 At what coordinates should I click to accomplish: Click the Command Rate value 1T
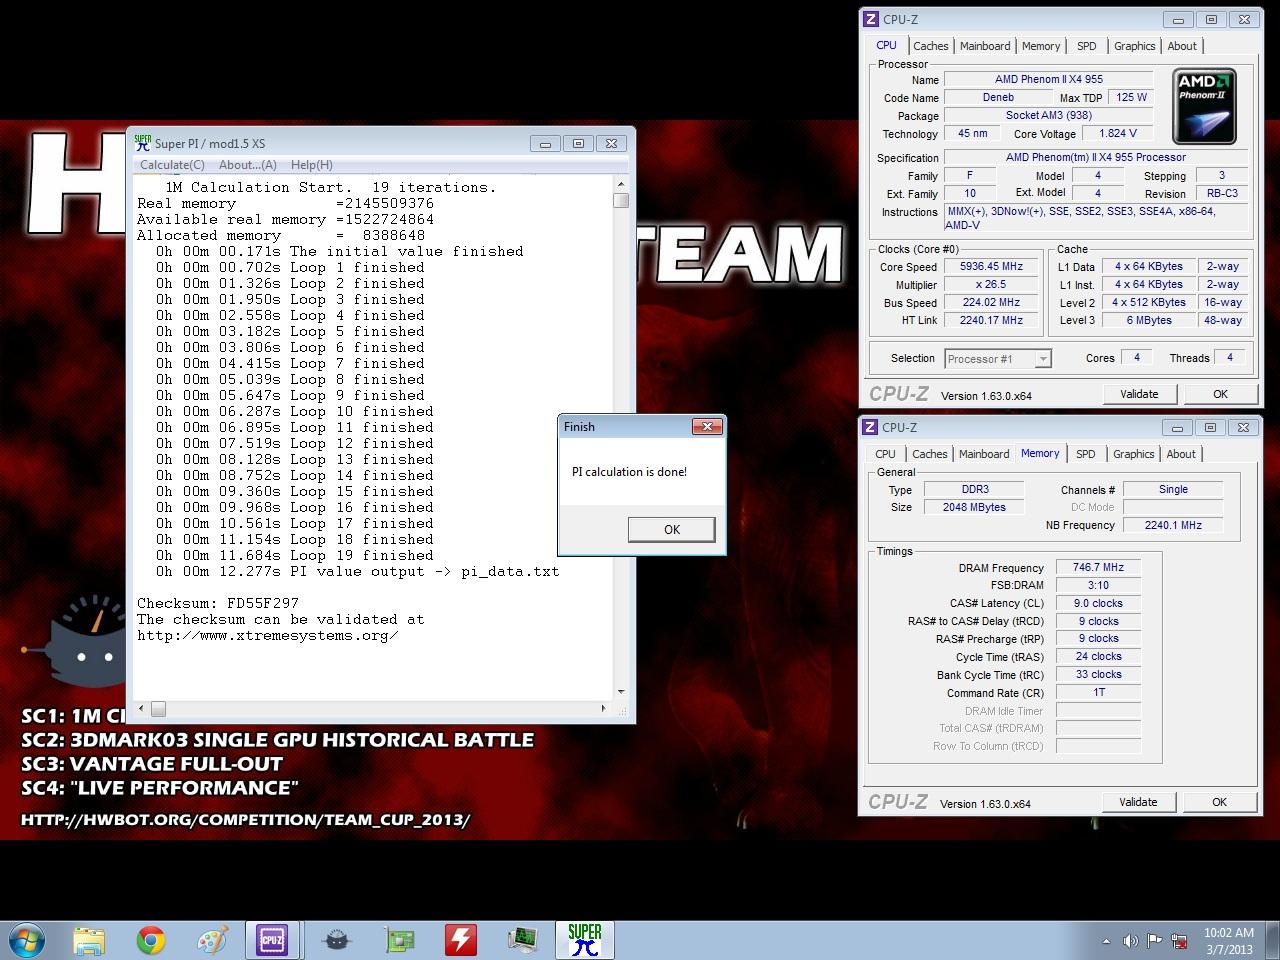[1099, 692]
